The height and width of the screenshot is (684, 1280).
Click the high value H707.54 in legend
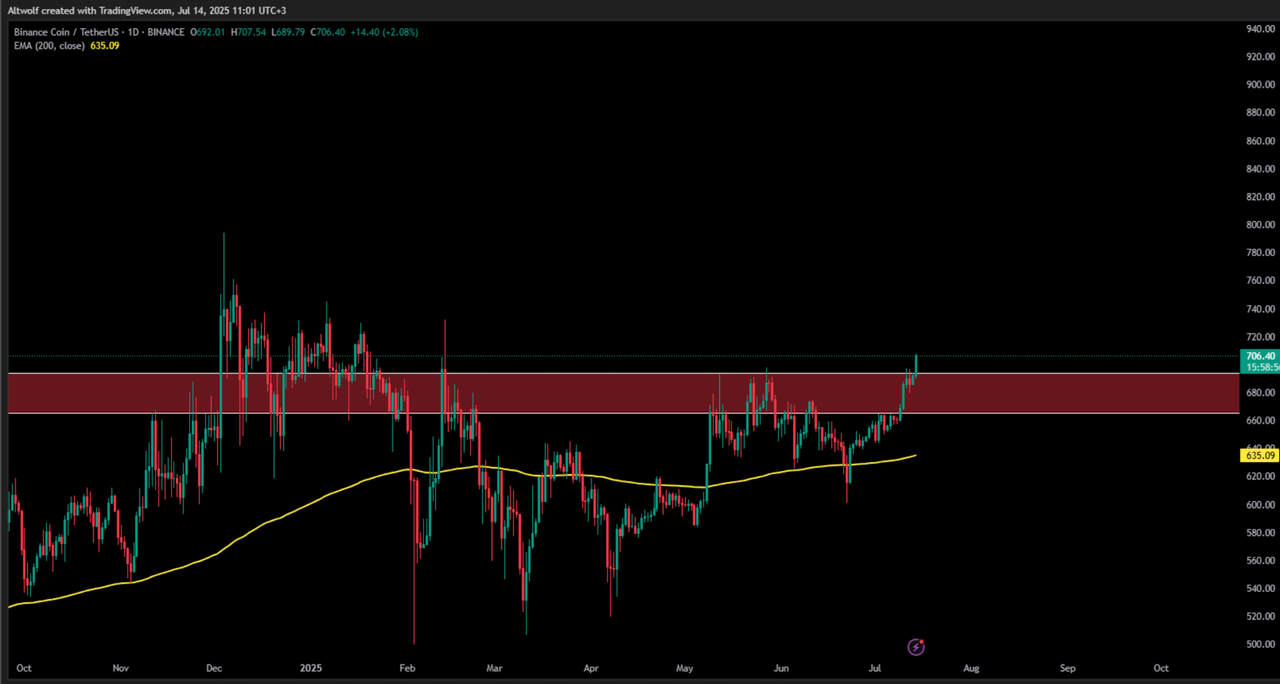249,32
